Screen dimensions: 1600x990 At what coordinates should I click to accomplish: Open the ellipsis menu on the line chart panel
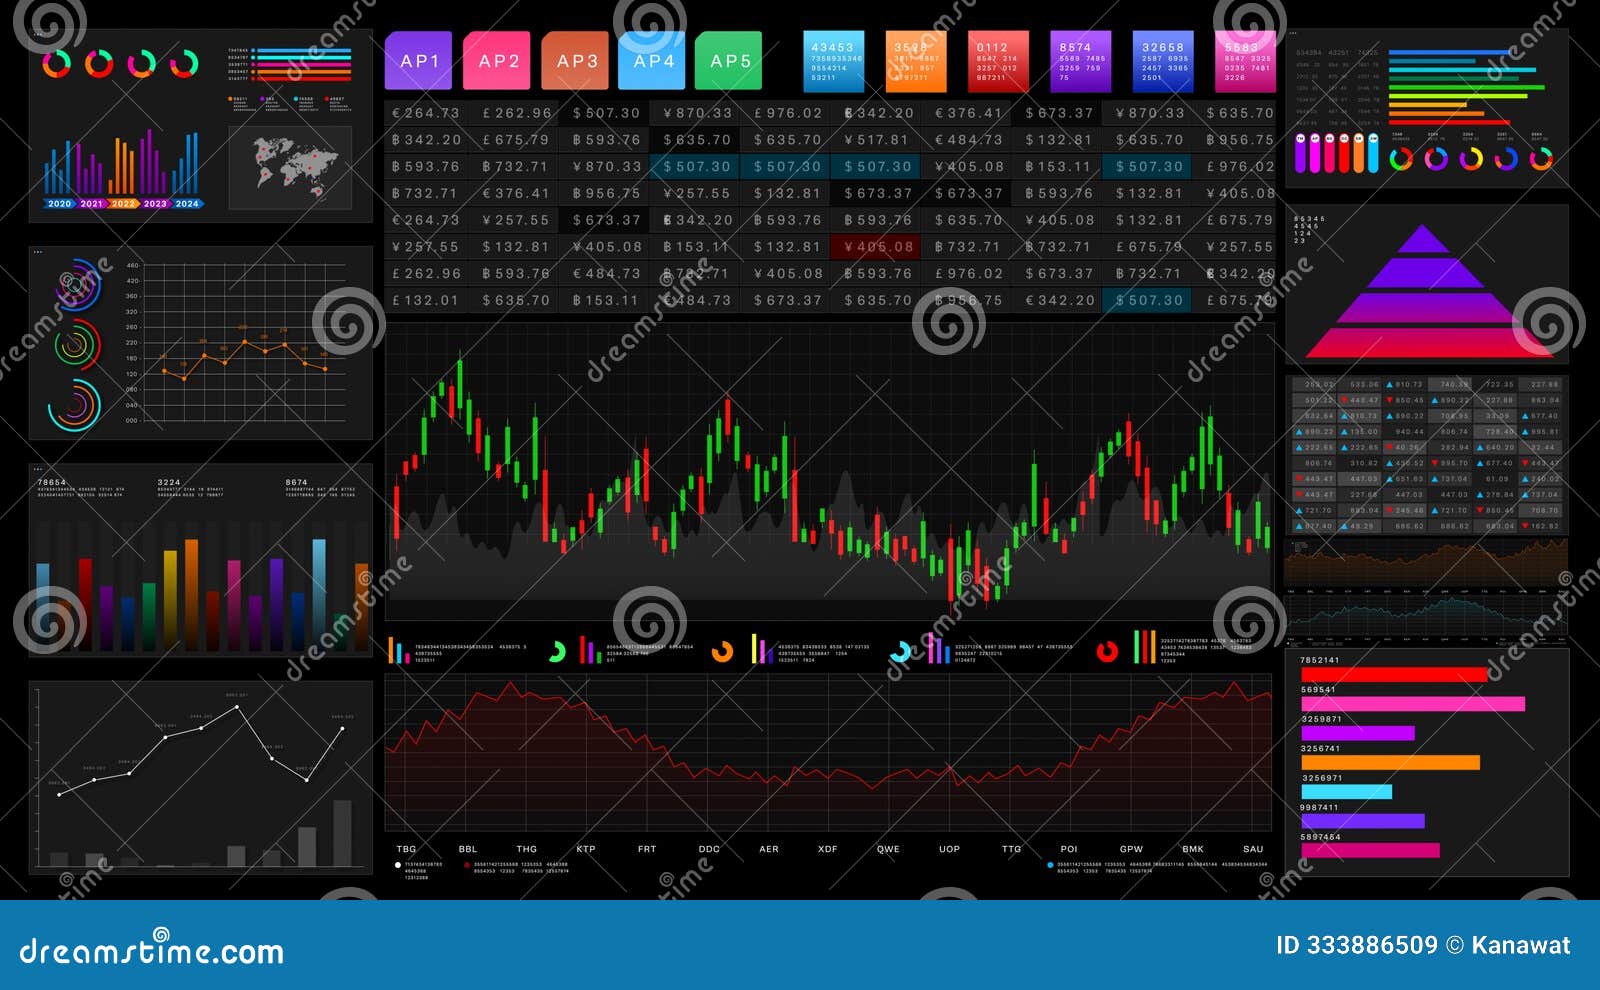(40, 252)
